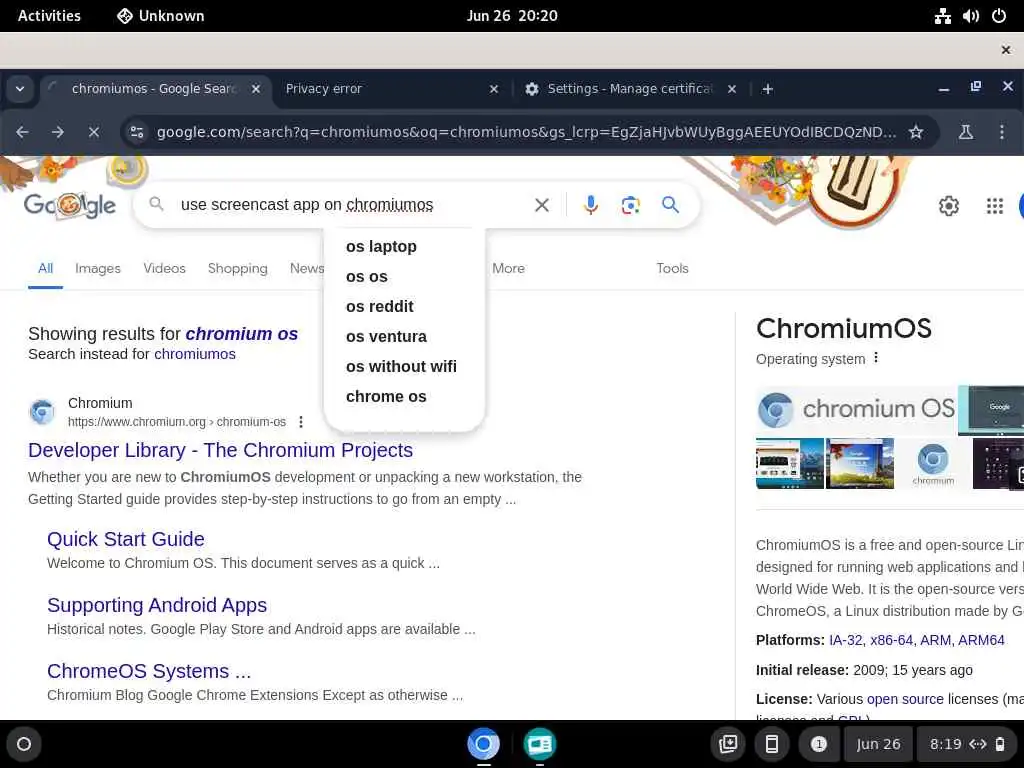View the mountain wallpaper ChromiumOS thumbnail
Screen dimensions: 1024x768
click(859, 464)
